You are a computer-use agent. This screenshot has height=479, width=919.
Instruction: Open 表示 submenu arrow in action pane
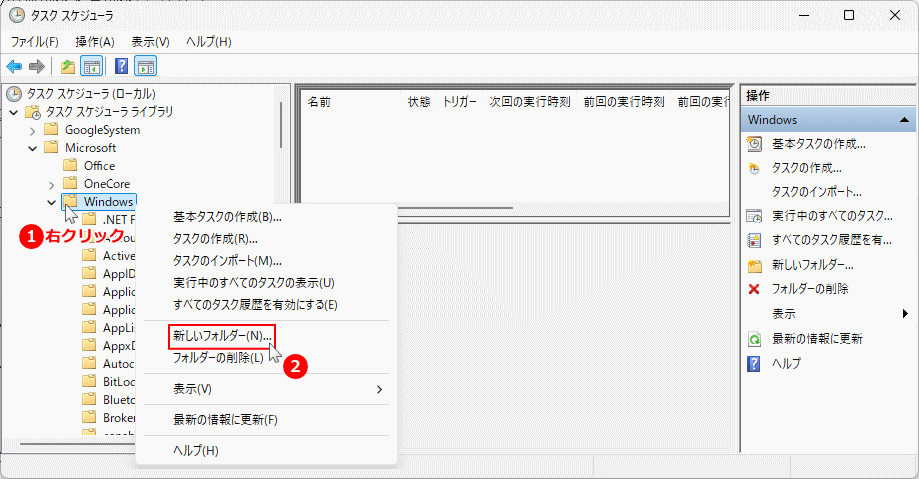pos(906,314)
